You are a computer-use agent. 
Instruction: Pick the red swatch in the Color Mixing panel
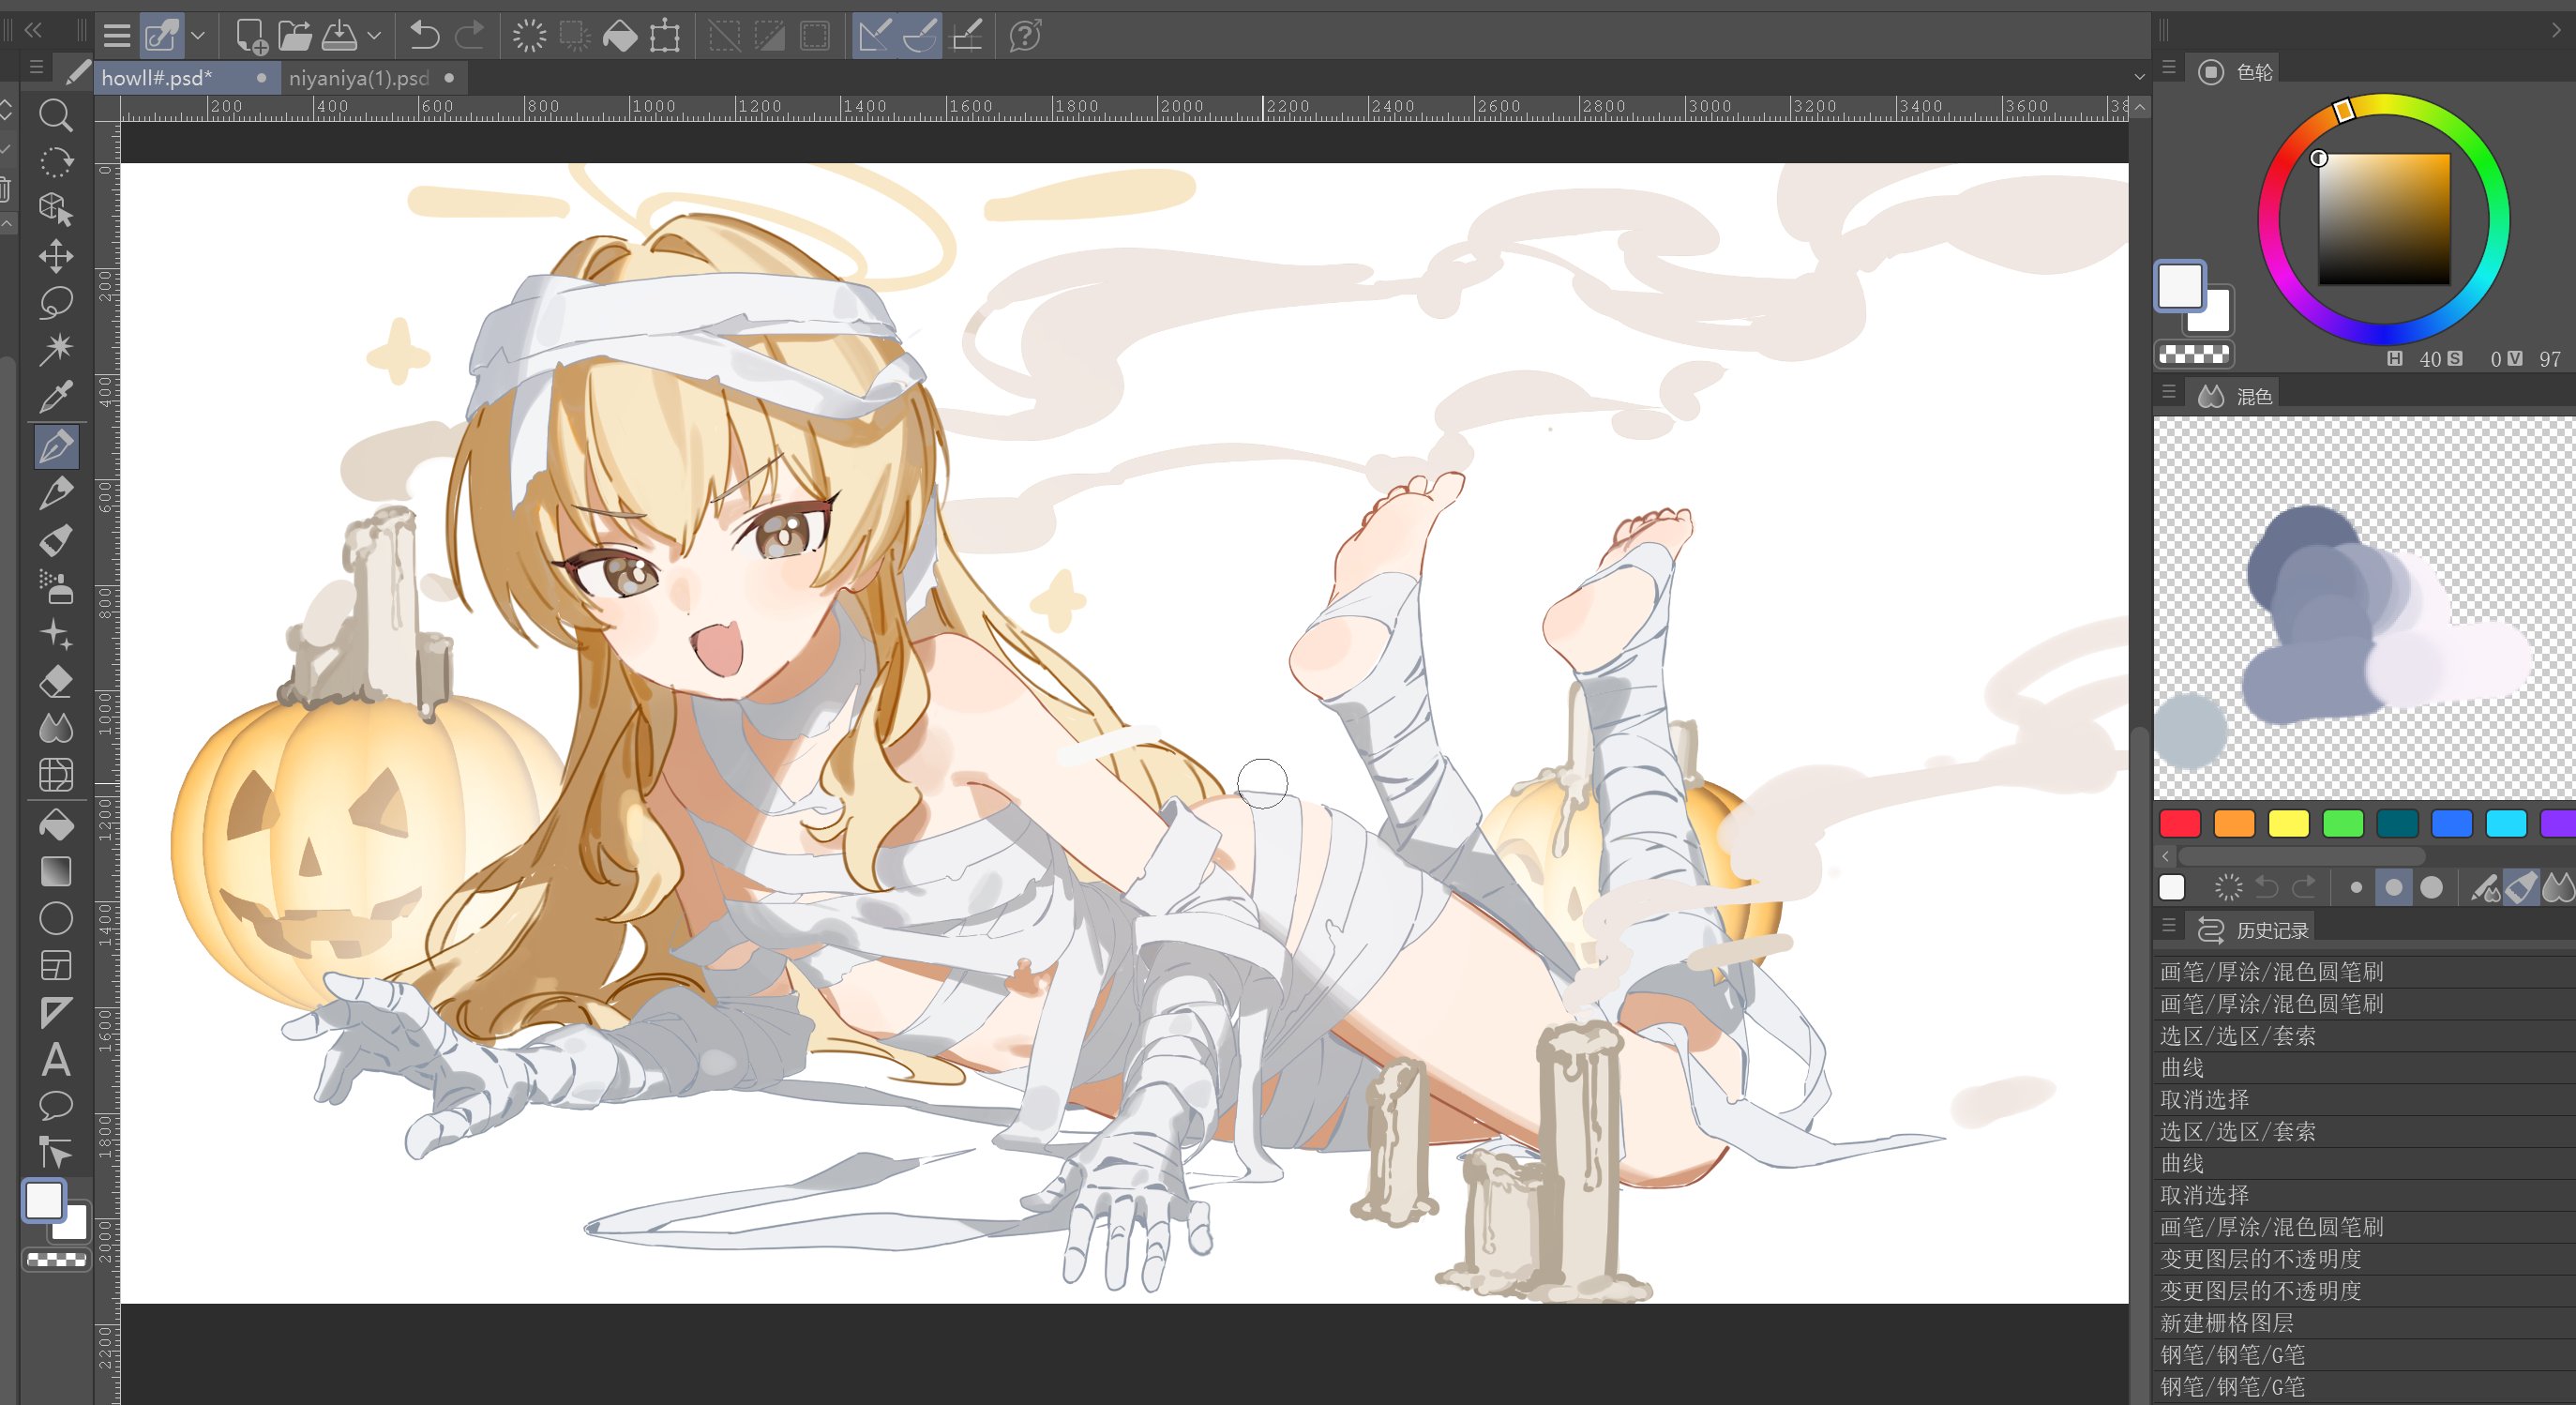[2180, 823]
